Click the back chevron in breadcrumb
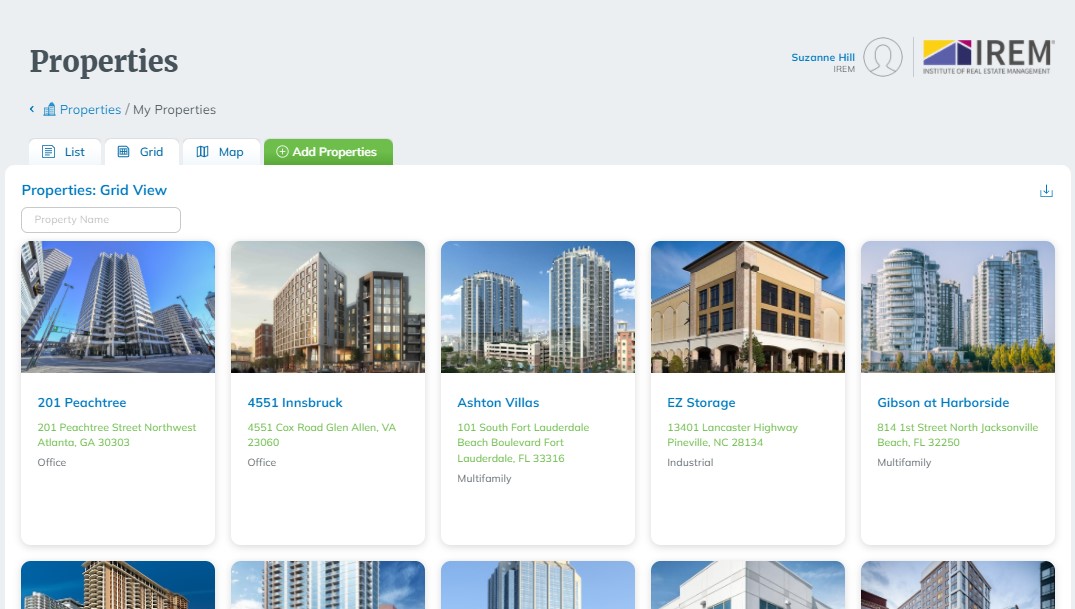The image size is (1075, 609). point(32,109)
